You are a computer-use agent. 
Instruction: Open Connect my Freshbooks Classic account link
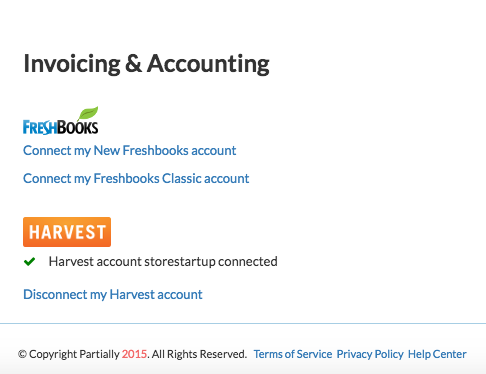click(x=136, y=179)
